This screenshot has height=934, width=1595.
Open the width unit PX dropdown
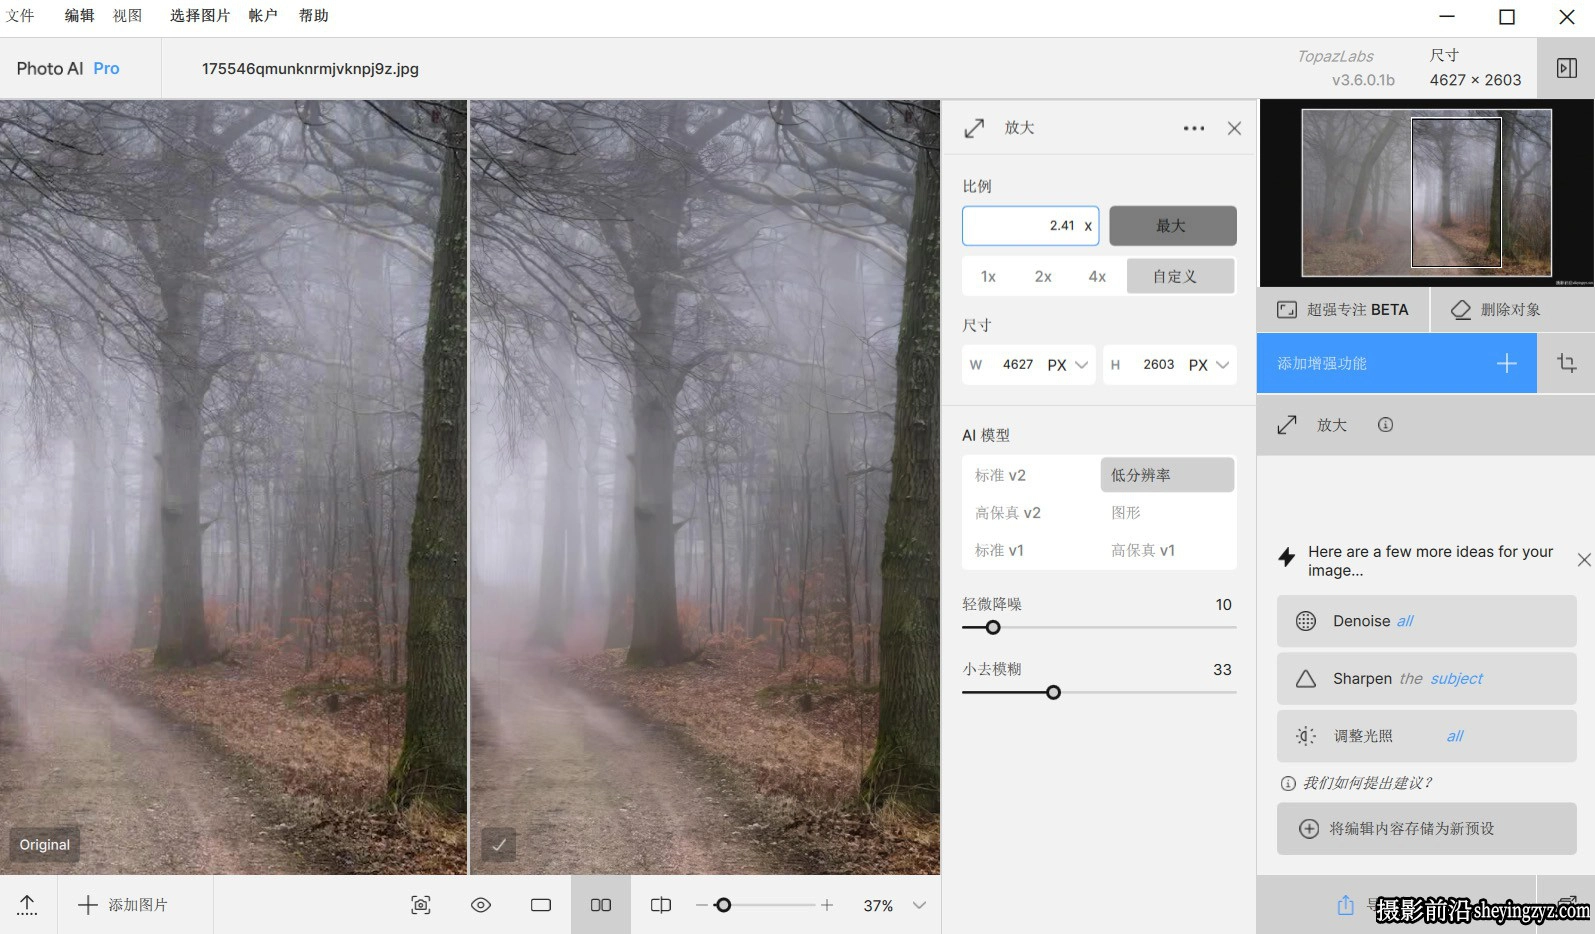1068,365
